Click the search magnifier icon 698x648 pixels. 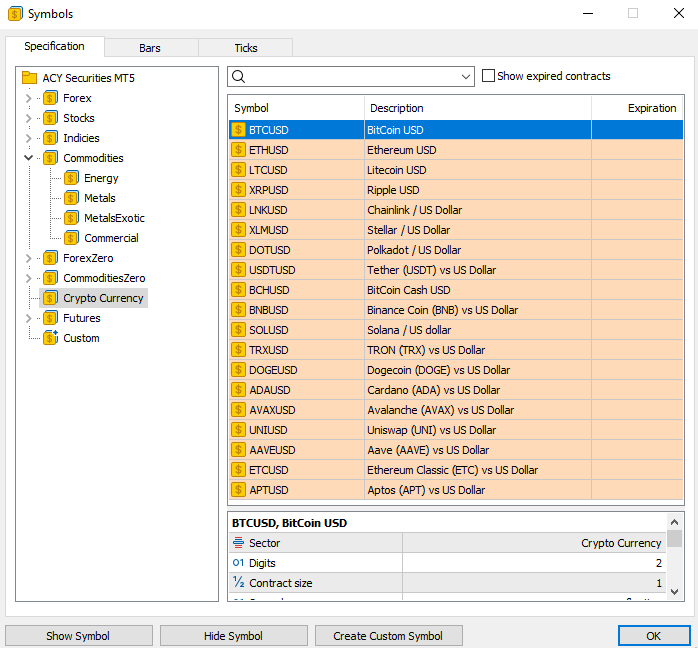pos(239,77)
